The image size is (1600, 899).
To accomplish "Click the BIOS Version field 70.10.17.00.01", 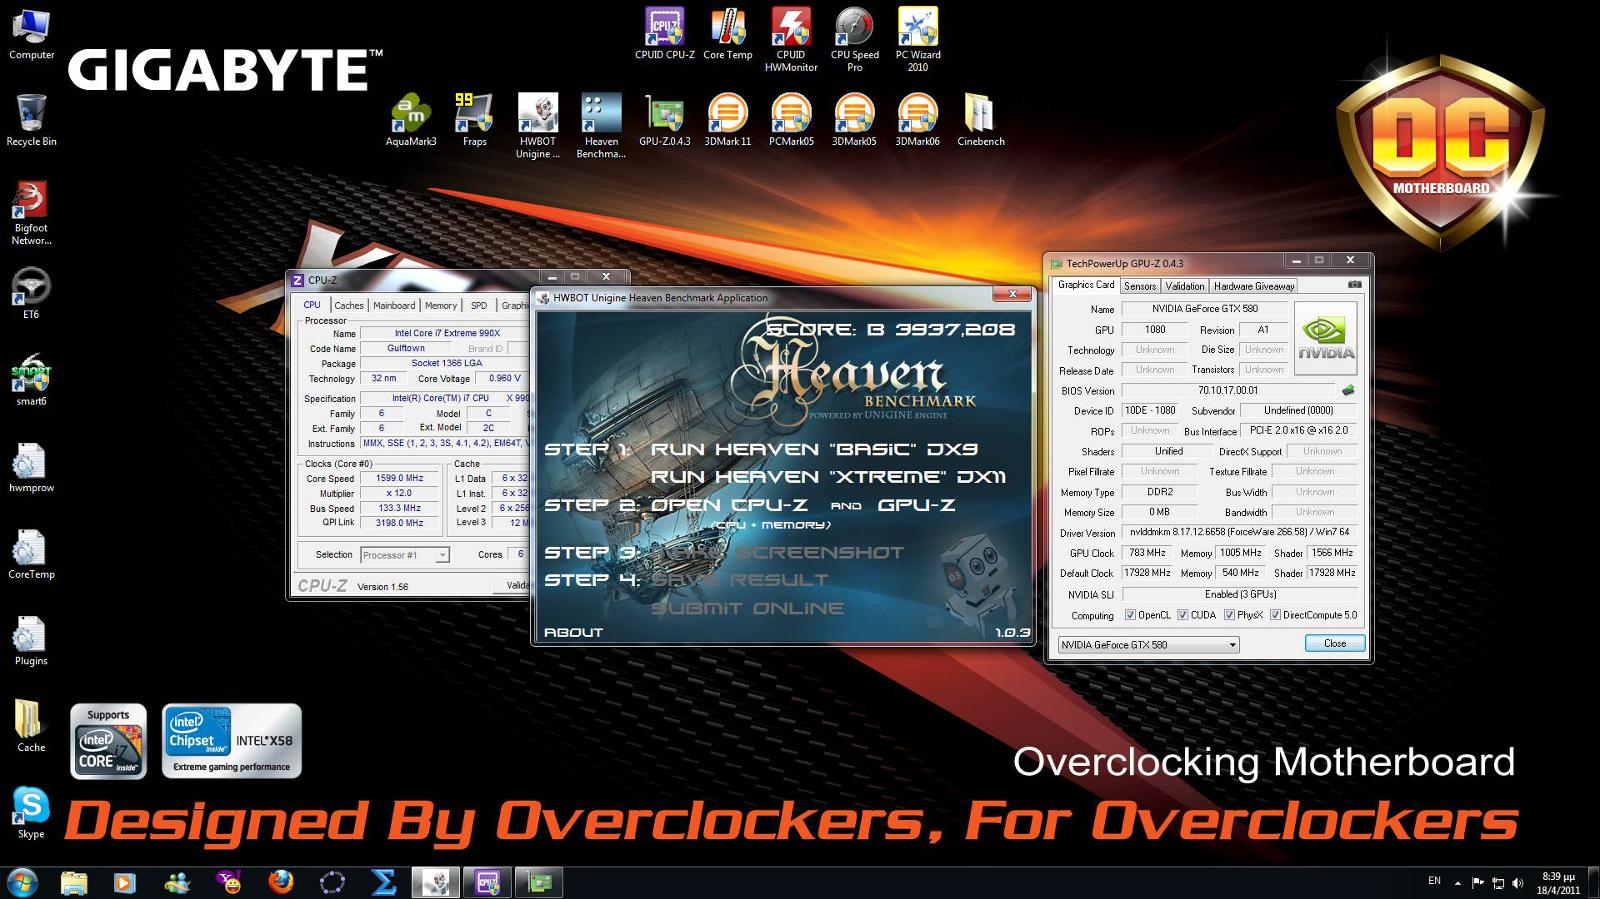I will pyautogui.click(x=1228, y=390).
